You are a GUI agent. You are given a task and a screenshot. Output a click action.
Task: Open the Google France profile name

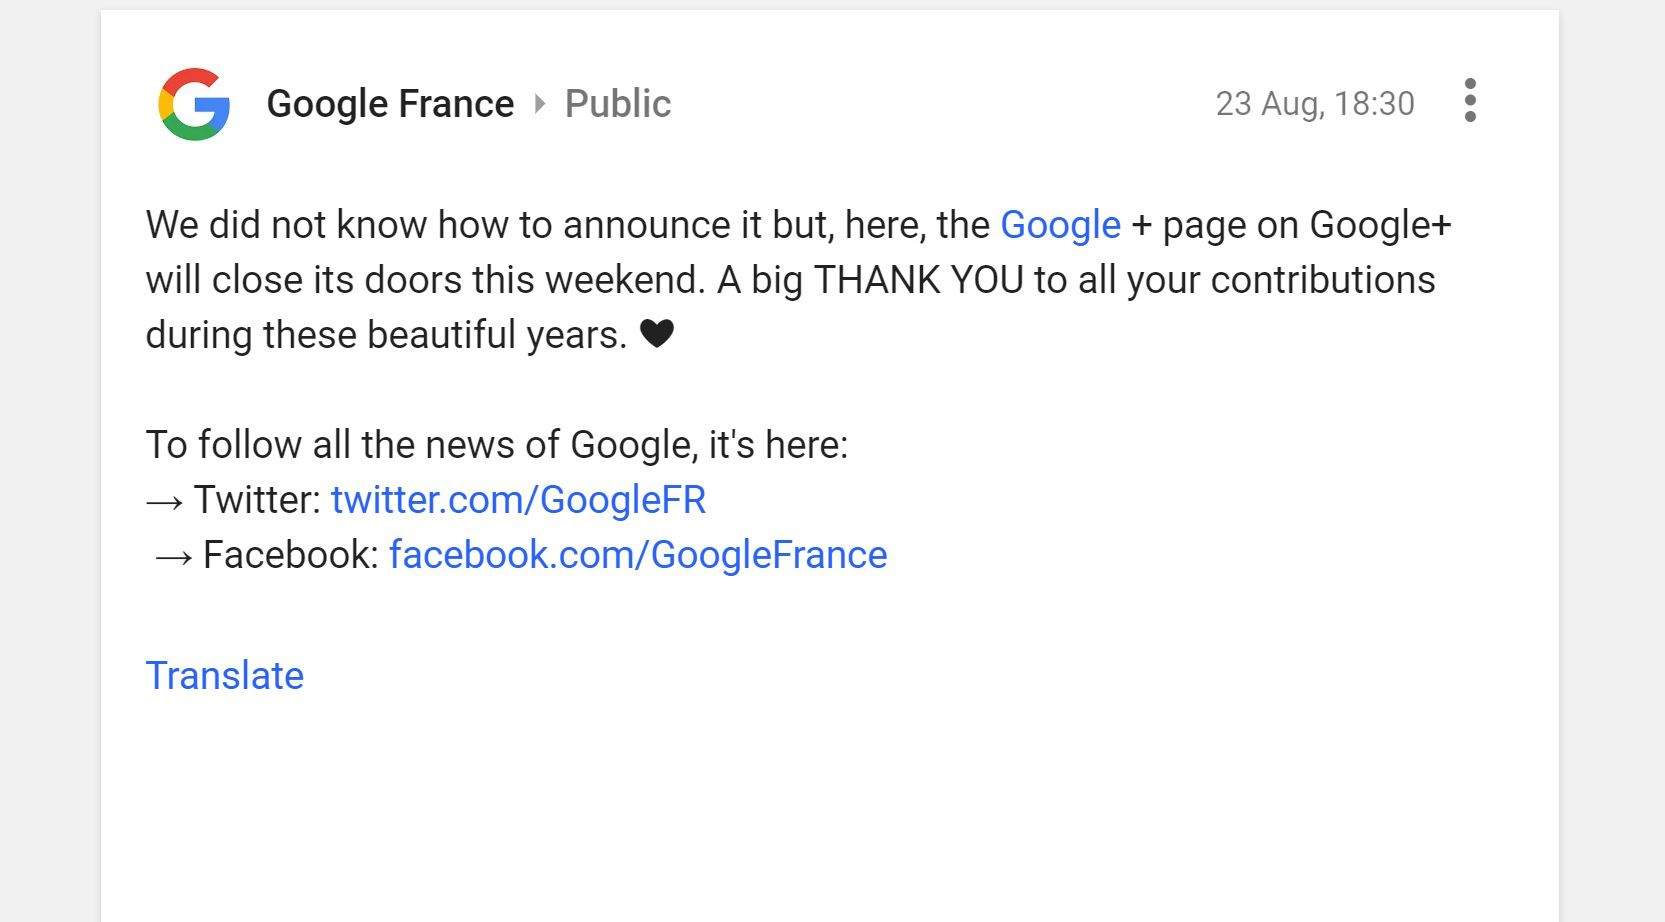(x=390, y=104)
